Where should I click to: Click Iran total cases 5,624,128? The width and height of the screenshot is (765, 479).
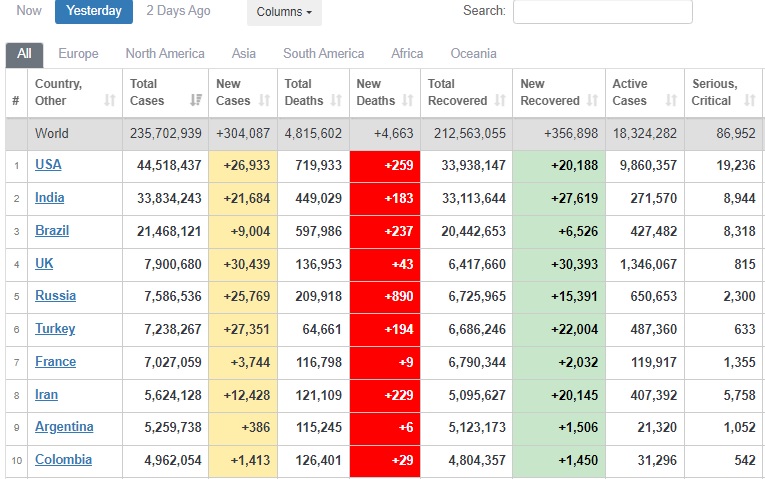(173, 395)
